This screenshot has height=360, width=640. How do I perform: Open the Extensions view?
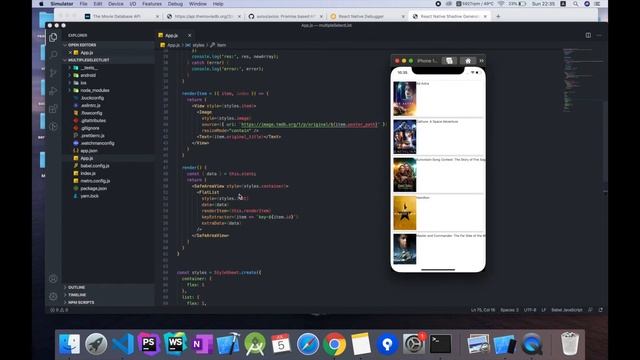[53, 109]
